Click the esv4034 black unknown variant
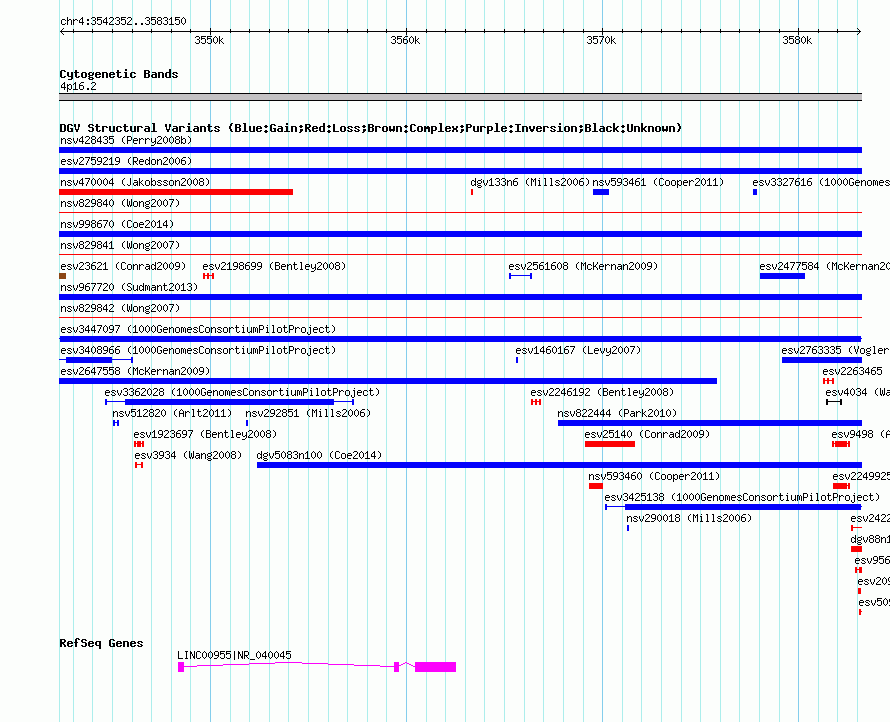This screenshot has width=890, height=722. pos(834,402)
